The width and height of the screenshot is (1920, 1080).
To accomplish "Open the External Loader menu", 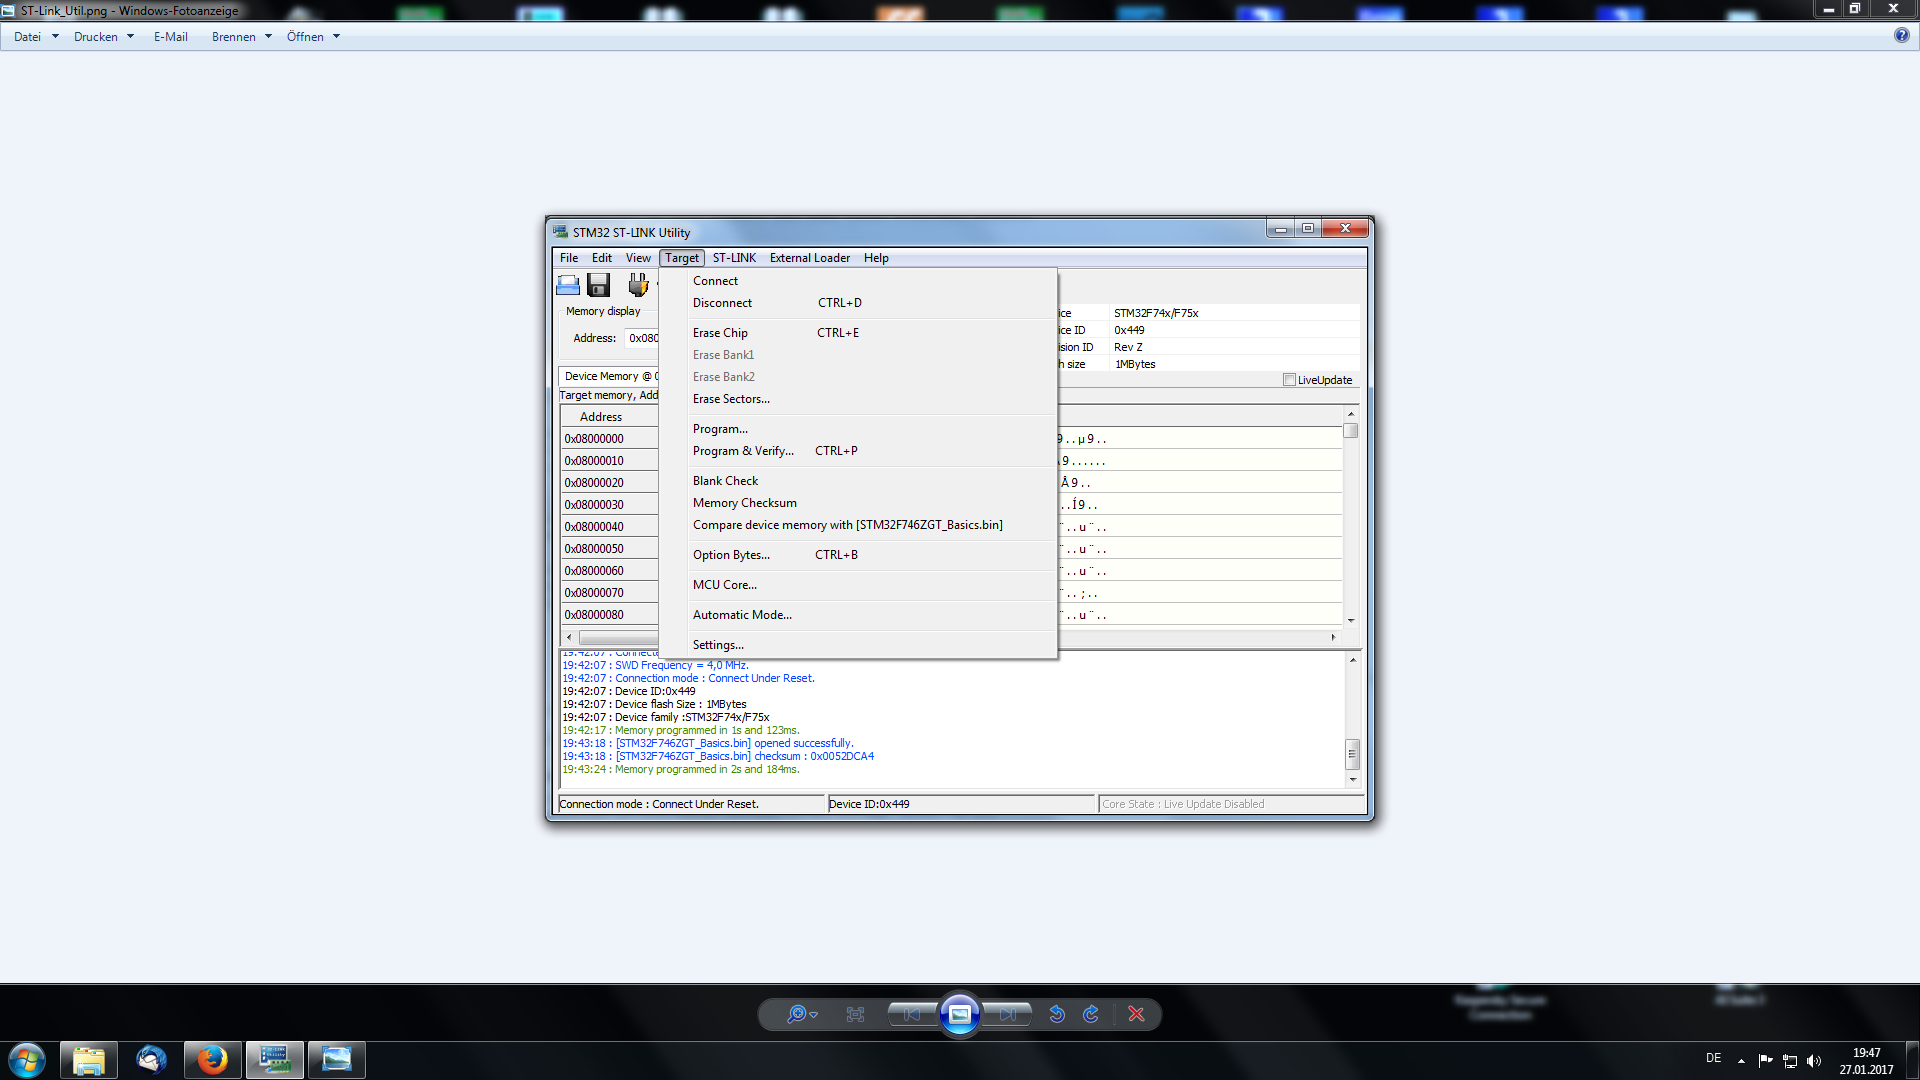I will point(810,258).
